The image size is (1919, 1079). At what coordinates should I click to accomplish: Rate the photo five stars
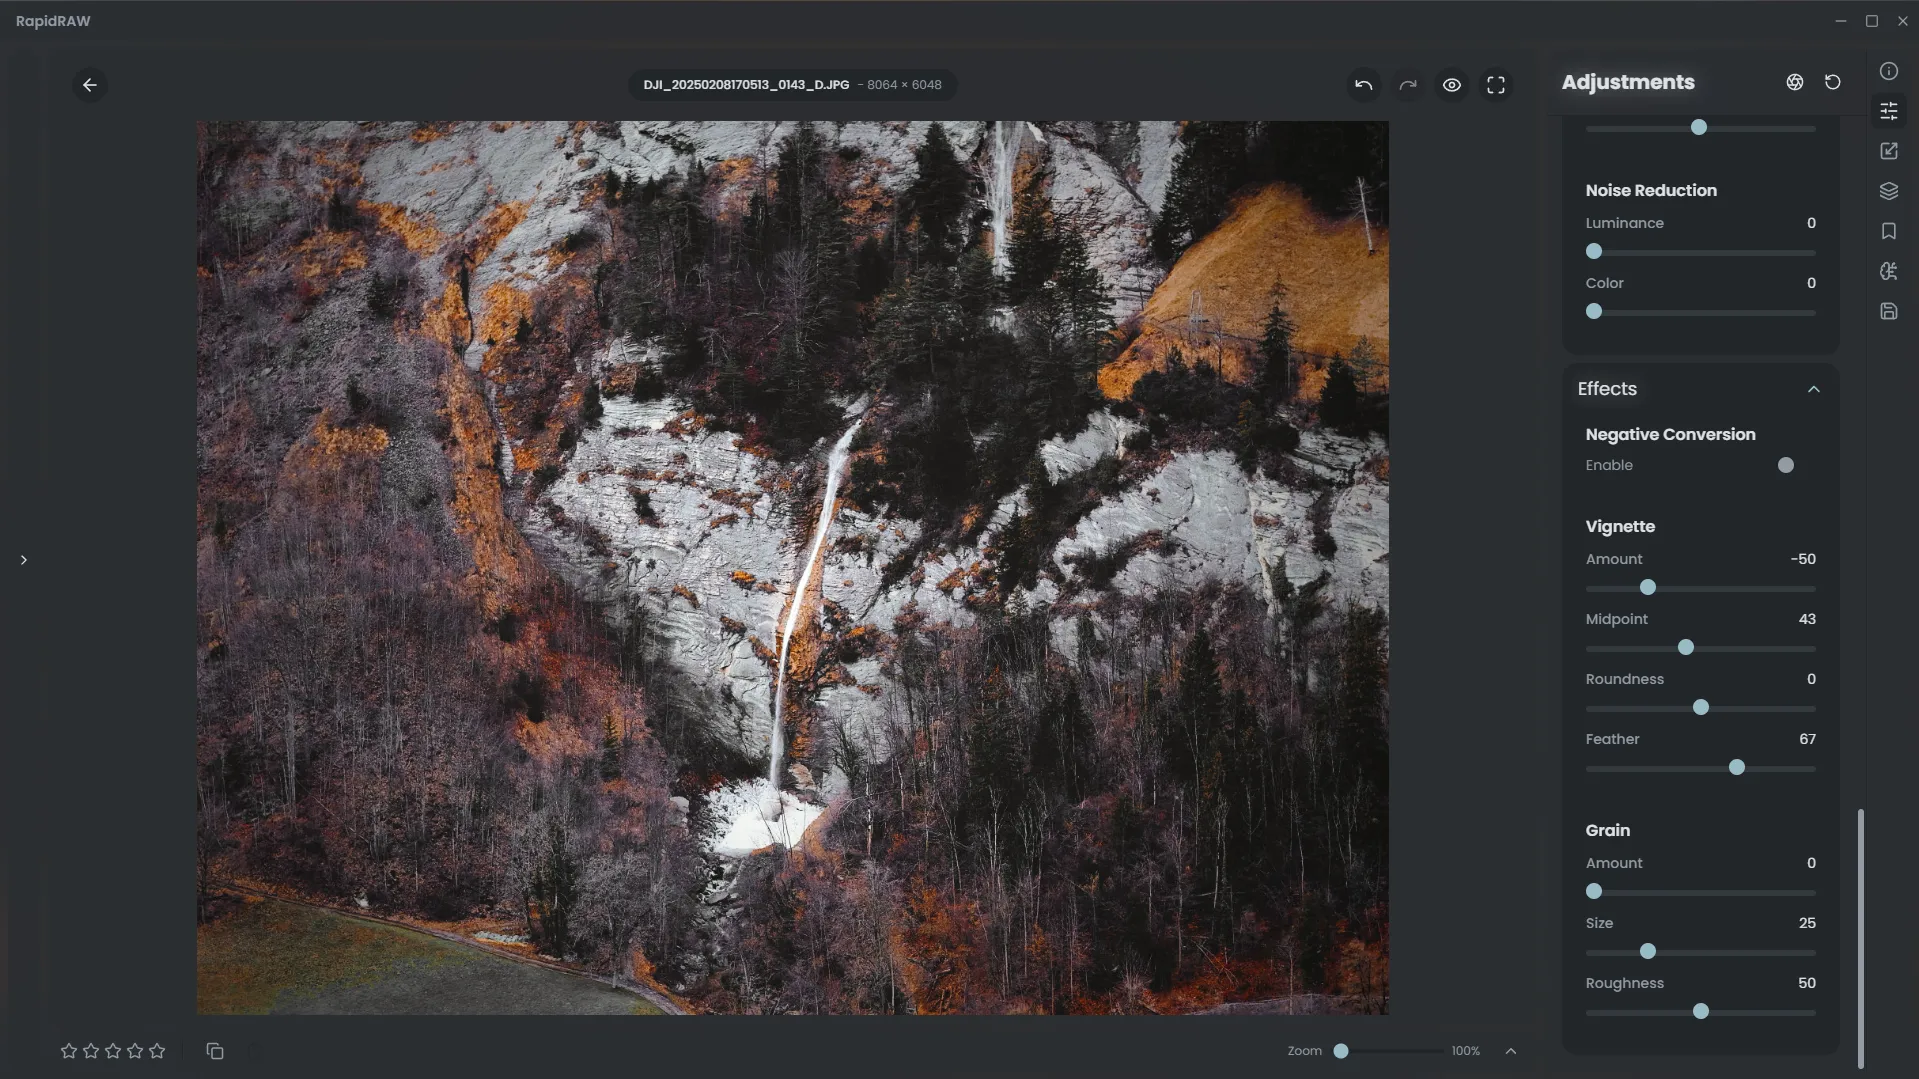[157, 1050]
